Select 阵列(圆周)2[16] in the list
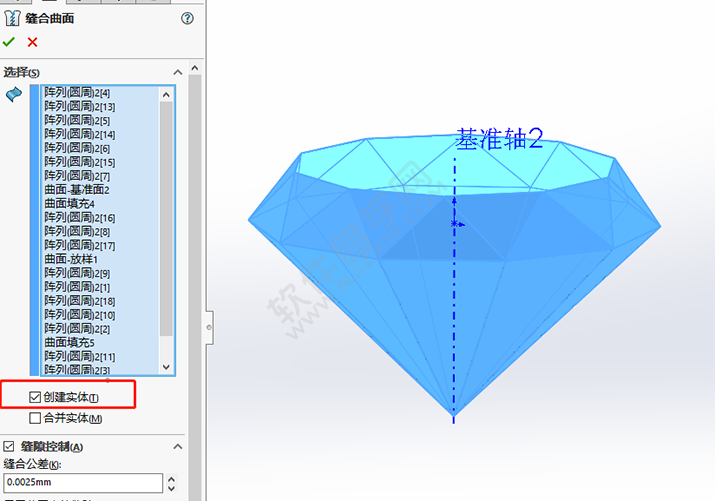Image resolution: width=715 pixels, height=501 pixels. click(x=80, y=217)
